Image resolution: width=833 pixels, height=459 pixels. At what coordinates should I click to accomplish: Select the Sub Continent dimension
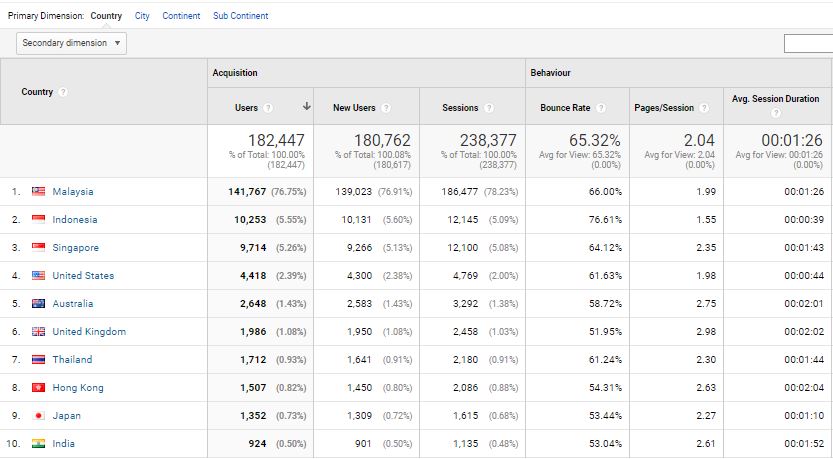[x=241, y=16]
